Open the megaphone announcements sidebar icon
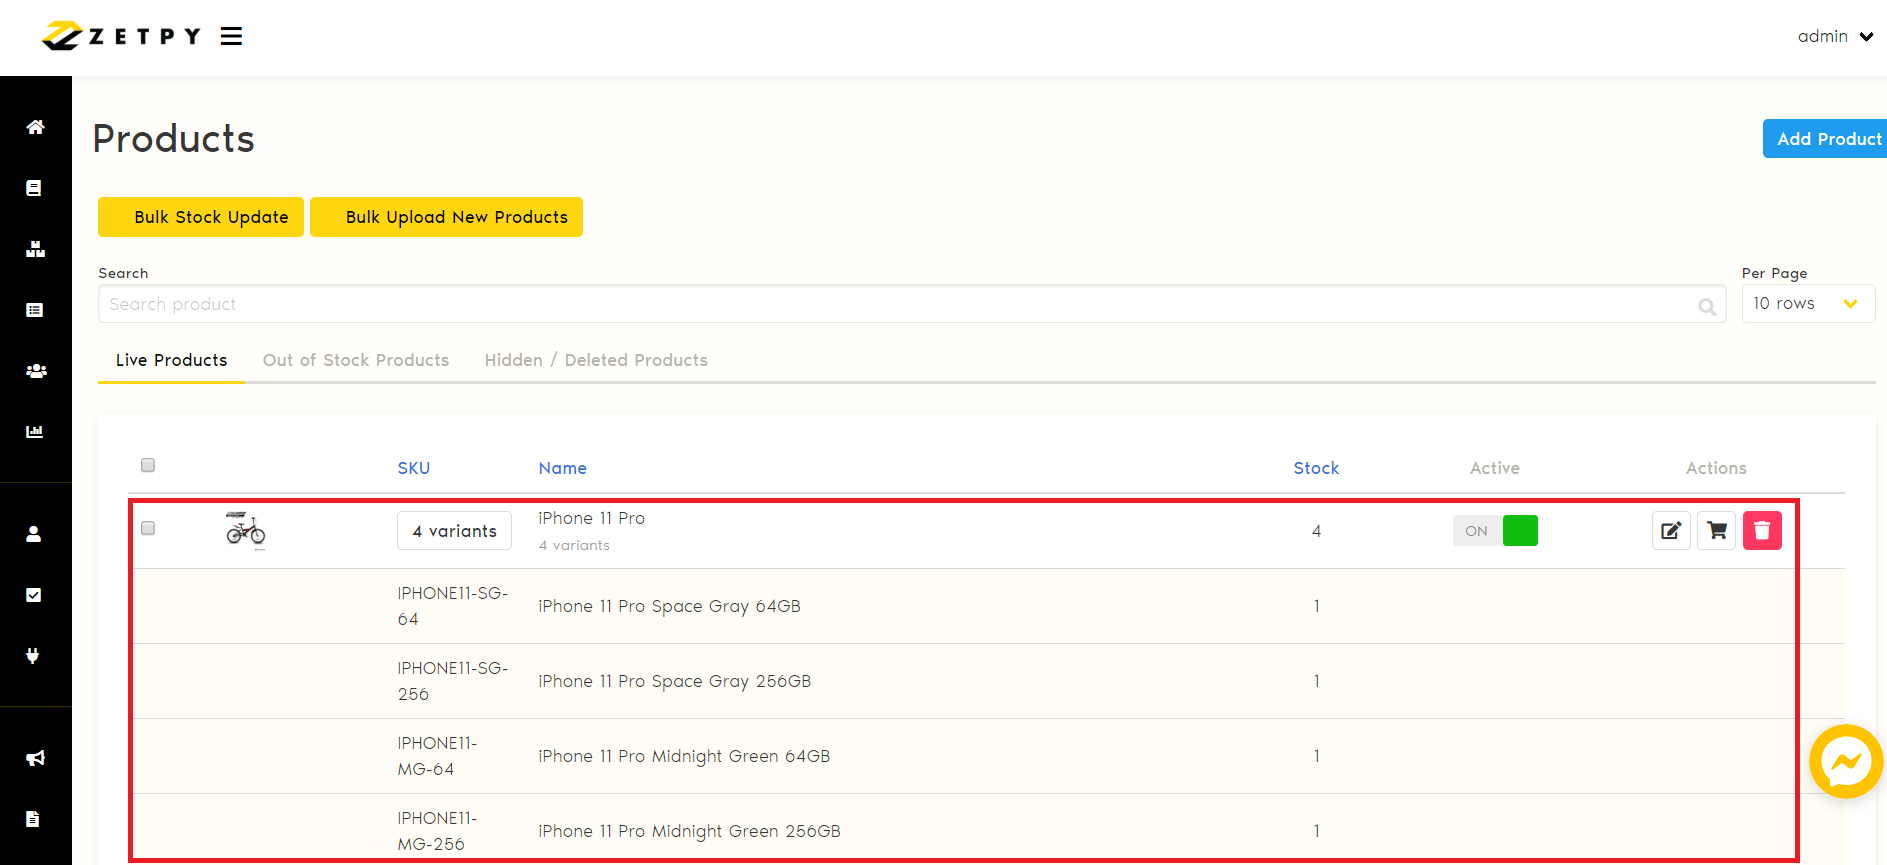1887x865 pixels. (x=35, y=758)
